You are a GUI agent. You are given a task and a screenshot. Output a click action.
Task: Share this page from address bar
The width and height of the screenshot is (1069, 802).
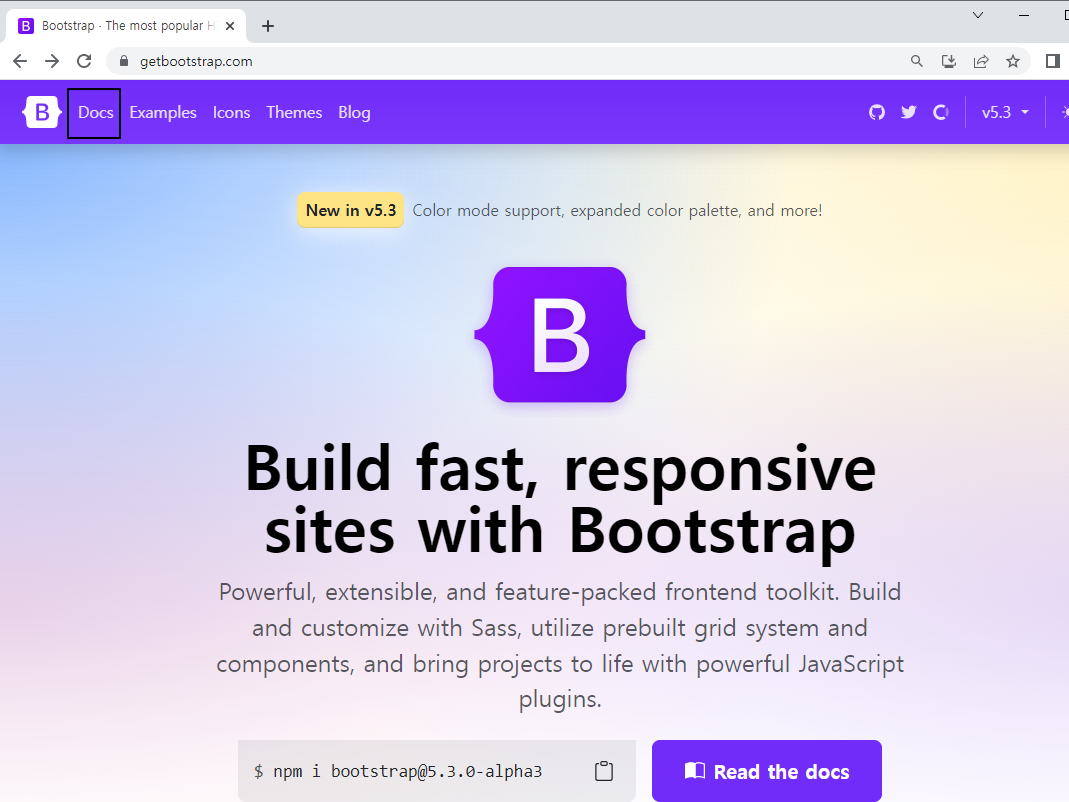tap(980, 61)
